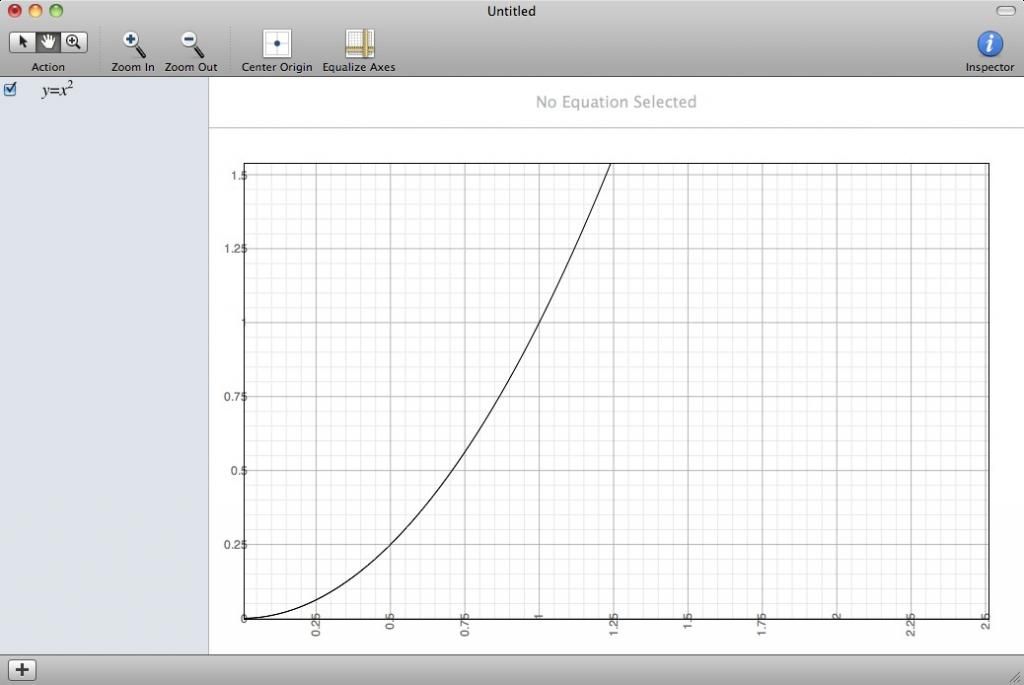This screenshot has width=1024, height=685.
Task: Close the window with the red button
Action: click(x=15, y=11)
